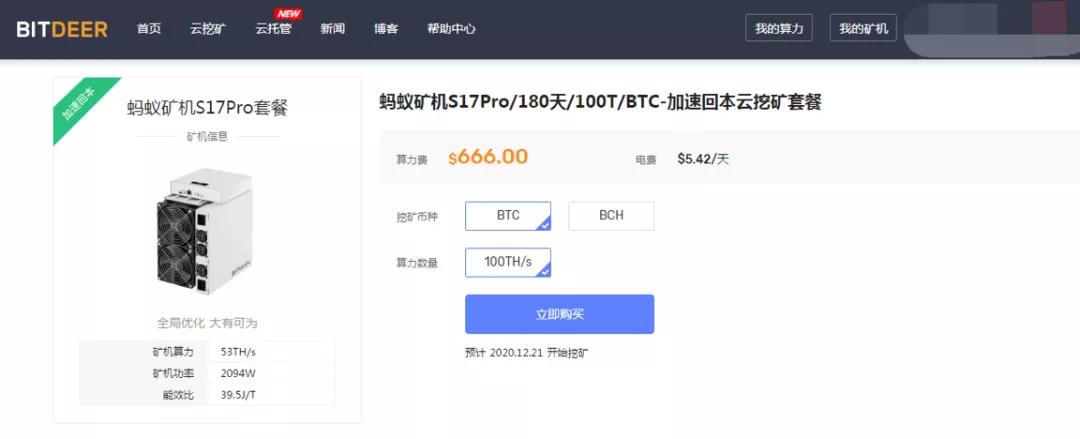Click the 我的矿机 button

pyautogui.click(x=863, y=28)
